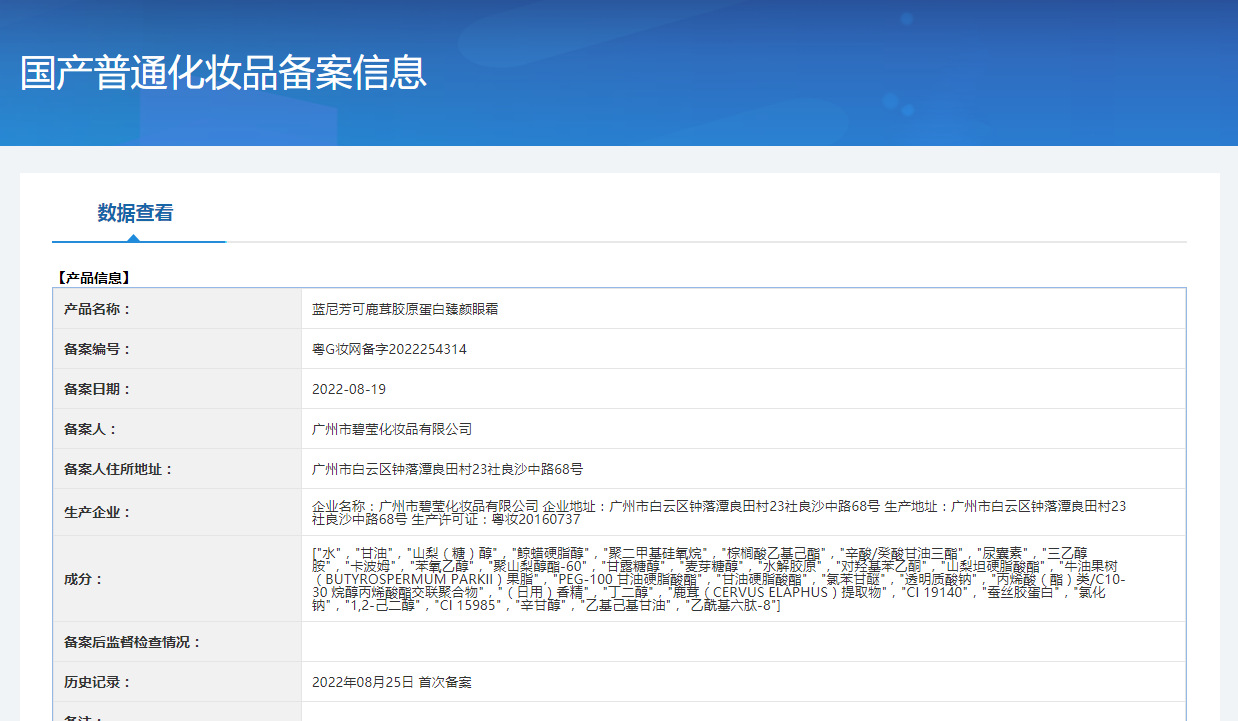Select the 备案后监督检查情况 row label
The height and width of the screenshot is (721, 1238).
[x=133, y=642]
